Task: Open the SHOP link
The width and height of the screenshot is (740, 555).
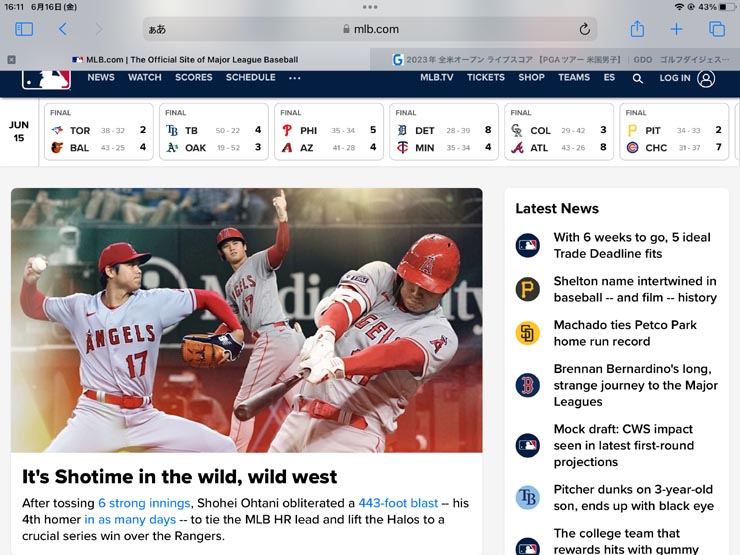Action: point(531,77)
